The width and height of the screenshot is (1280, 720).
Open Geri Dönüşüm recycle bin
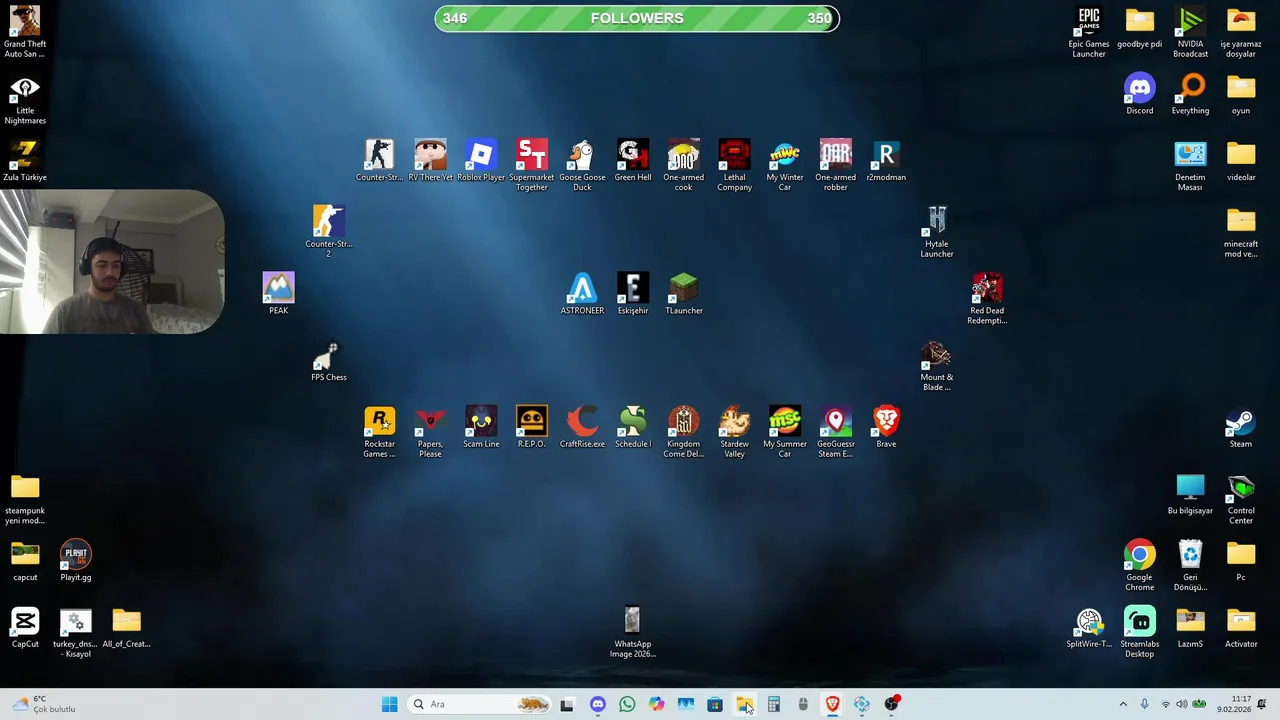coord(1190,565)
